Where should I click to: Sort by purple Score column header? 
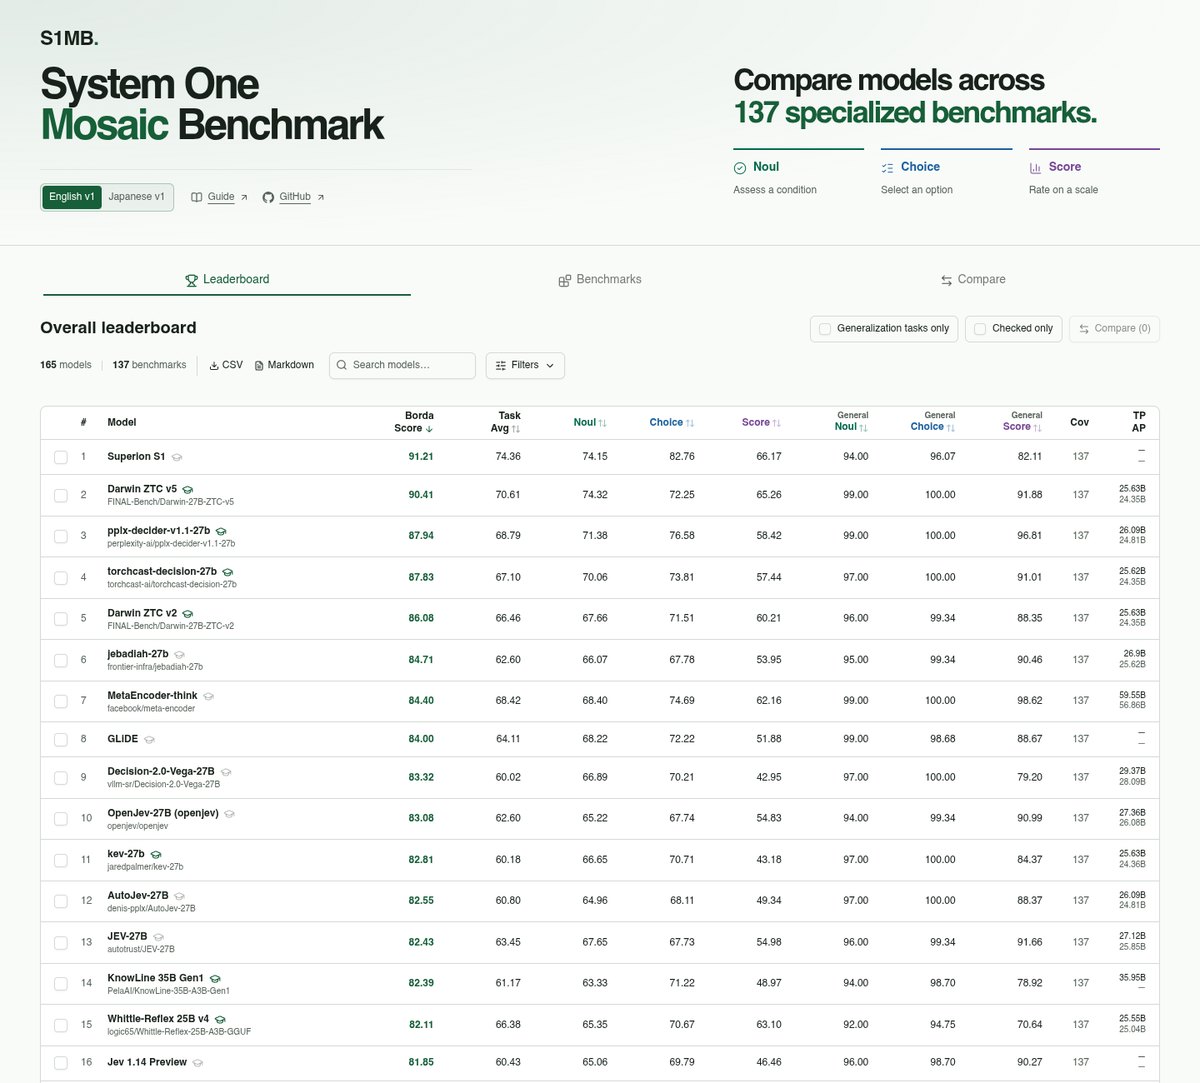761,423
